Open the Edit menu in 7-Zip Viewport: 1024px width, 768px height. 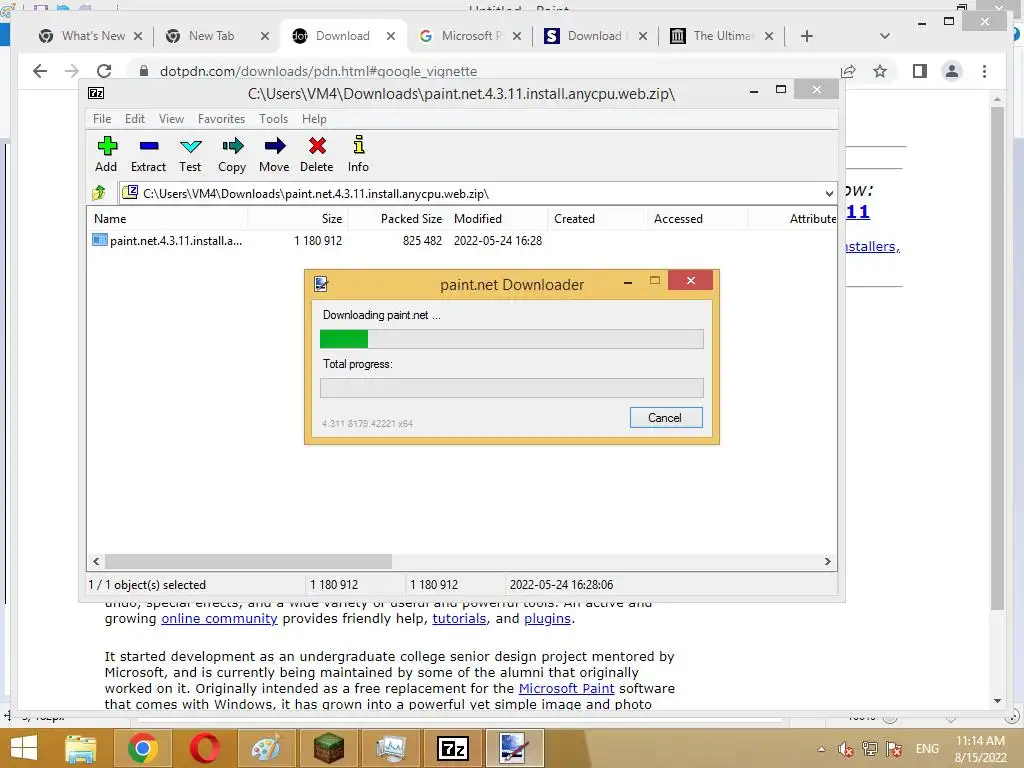click(x=135, y=119)
